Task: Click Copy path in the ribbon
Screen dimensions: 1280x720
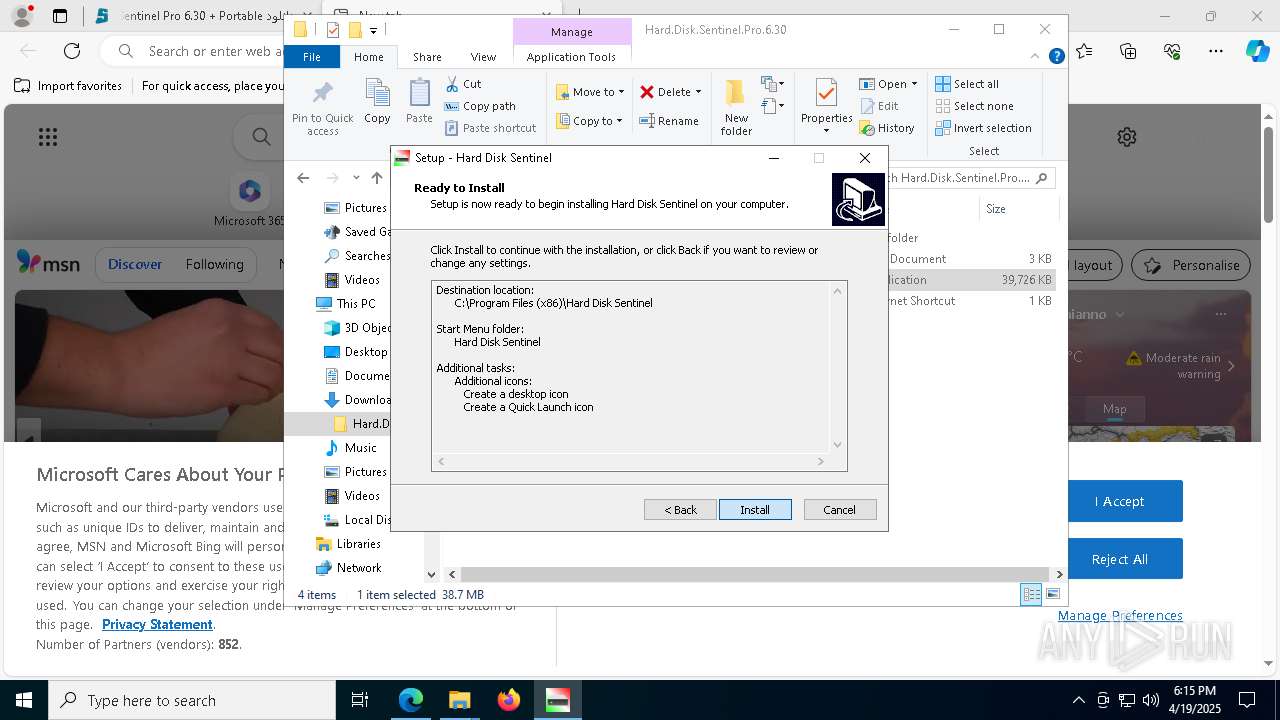Action: tap(480, 106)
